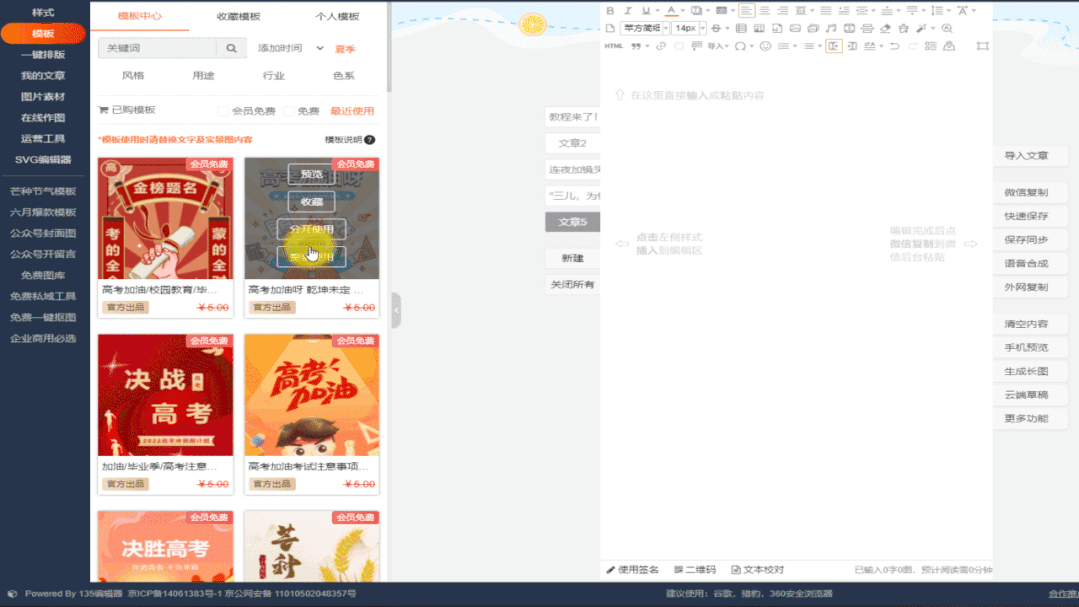Switch to the 收藏模板 tab
The width and height of the screenshot is (1079, 607).
(x=239, y=16)
